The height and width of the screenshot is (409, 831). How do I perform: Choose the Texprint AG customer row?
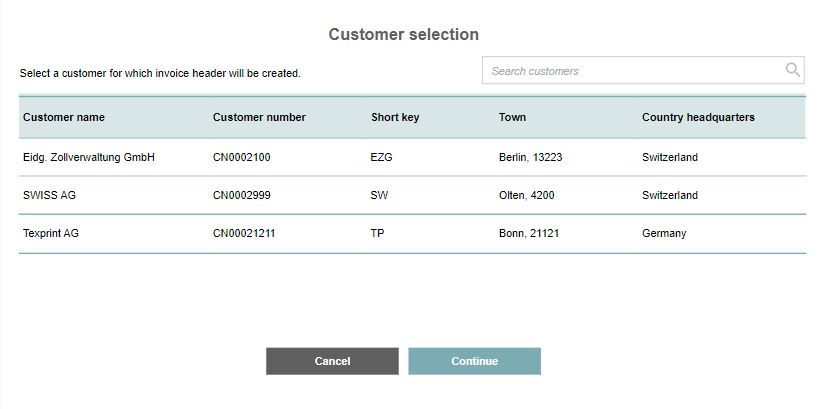point(51,233)
